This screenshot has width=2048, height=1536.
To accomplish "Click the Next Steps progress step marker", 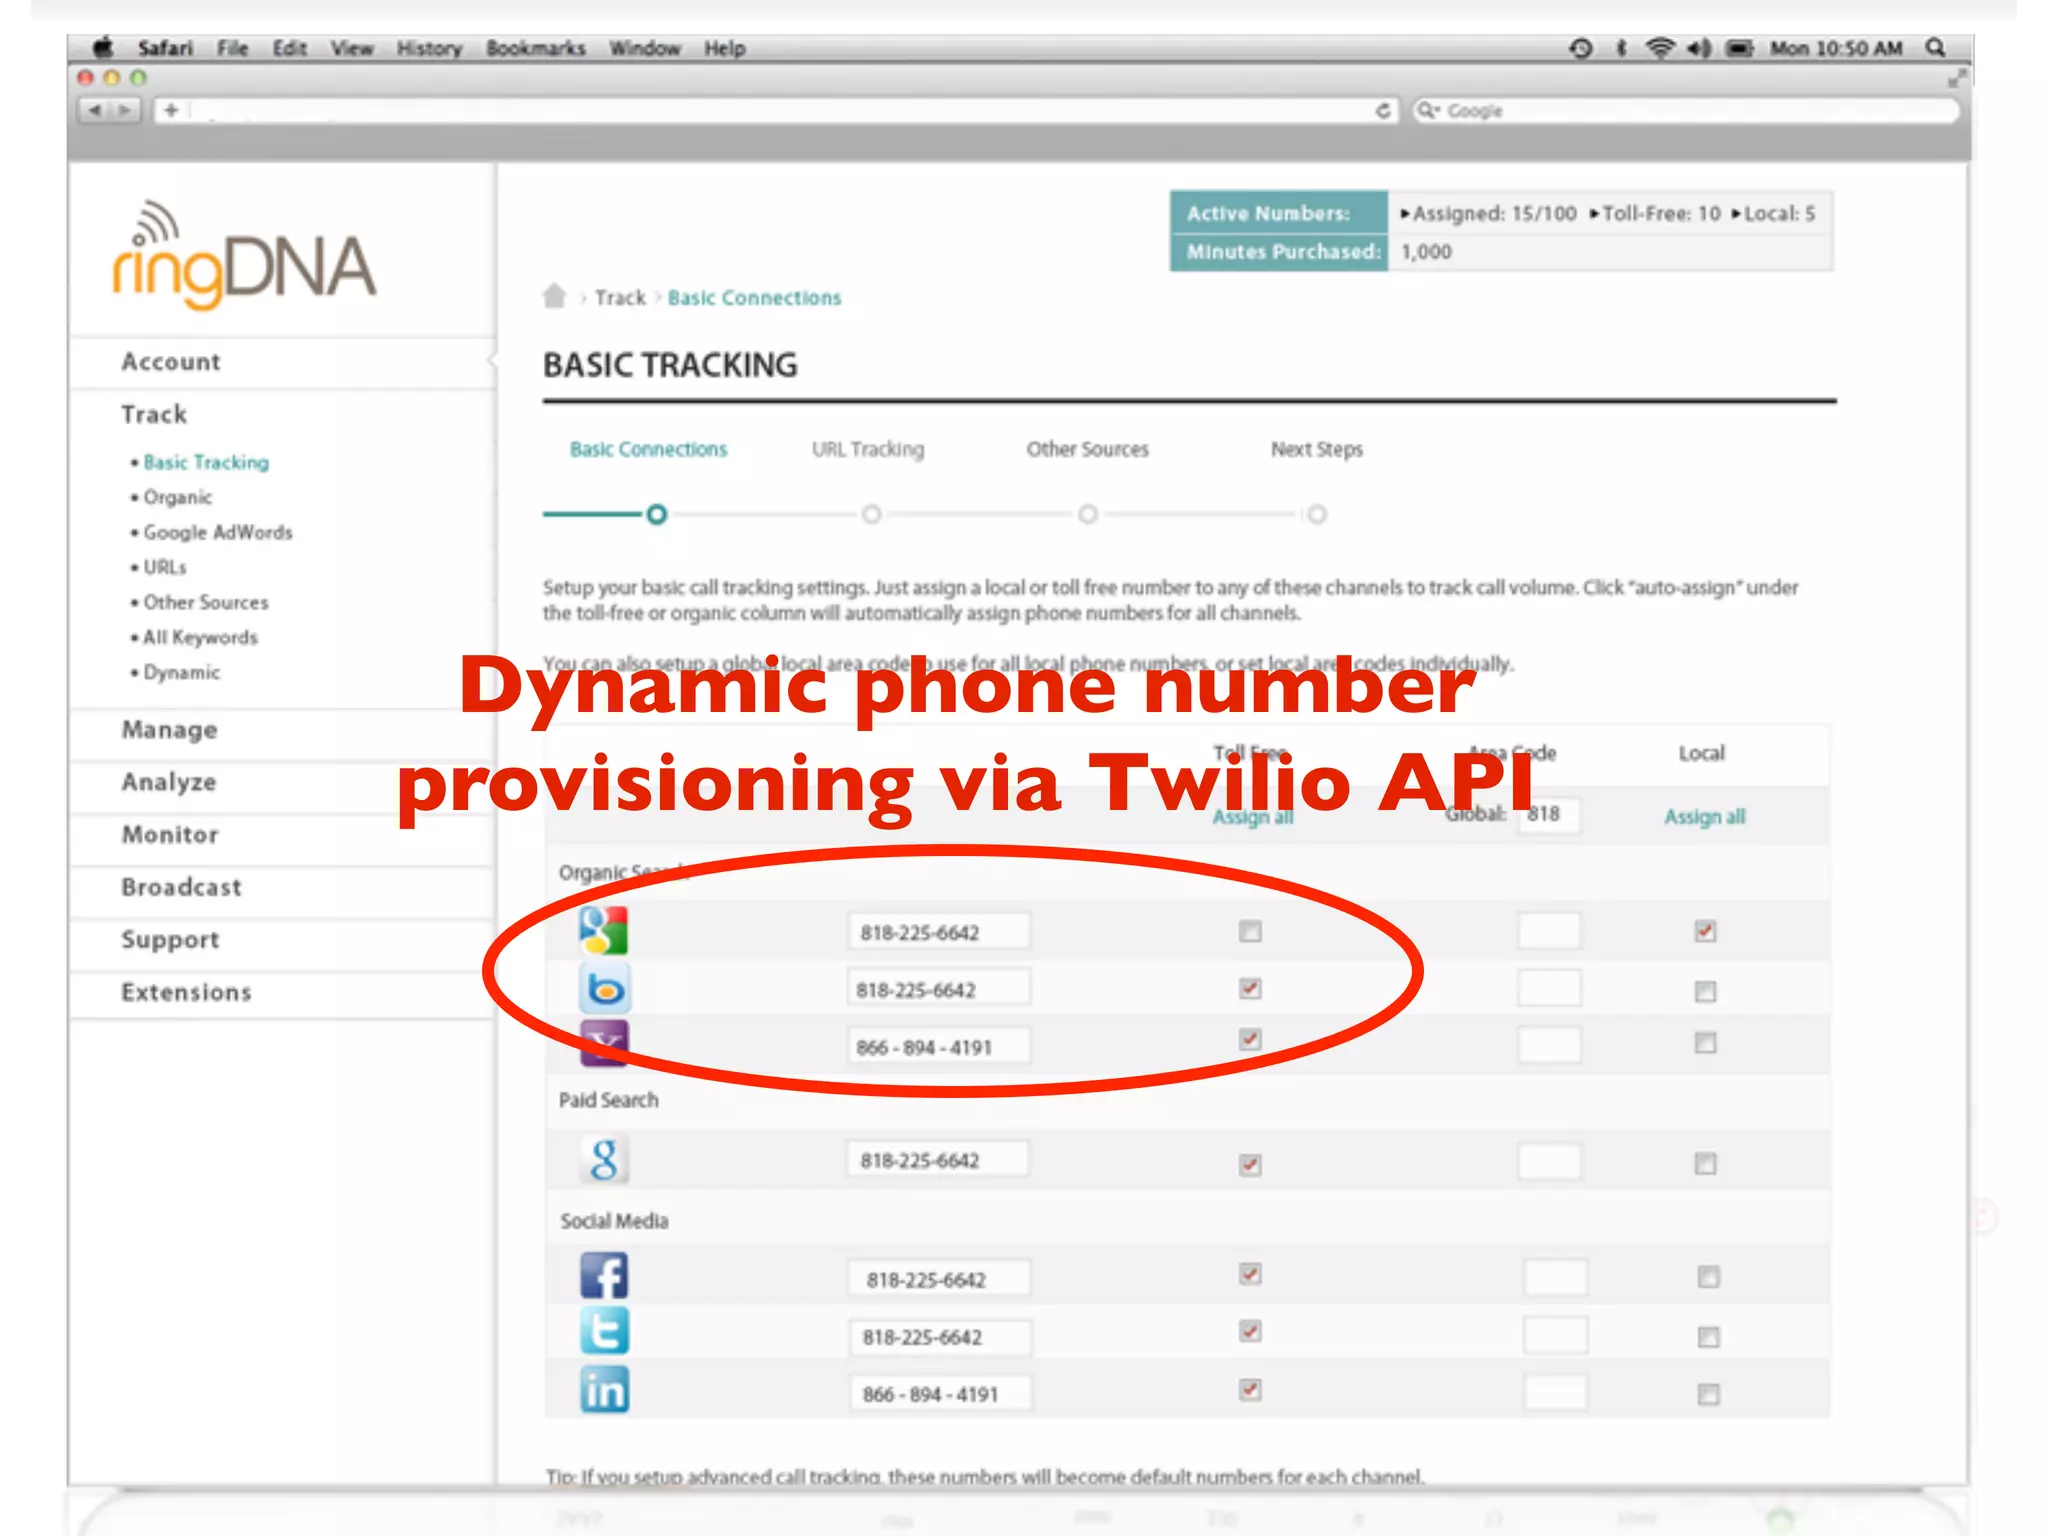I will (1317, 514).
